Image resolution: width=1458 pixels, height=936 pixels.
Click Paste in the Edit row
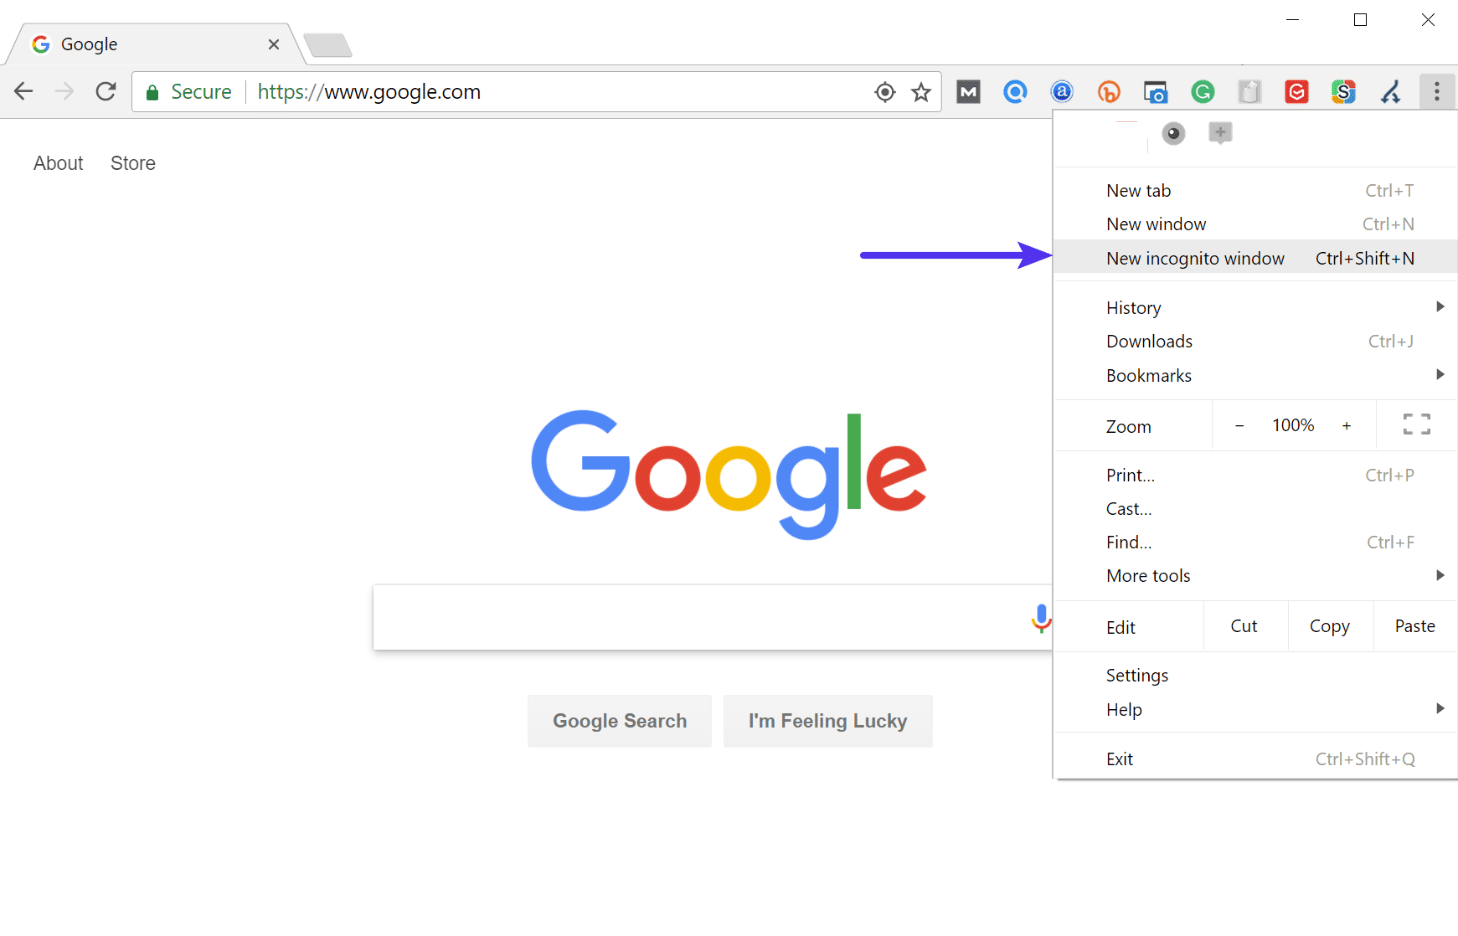[1415, 626]
